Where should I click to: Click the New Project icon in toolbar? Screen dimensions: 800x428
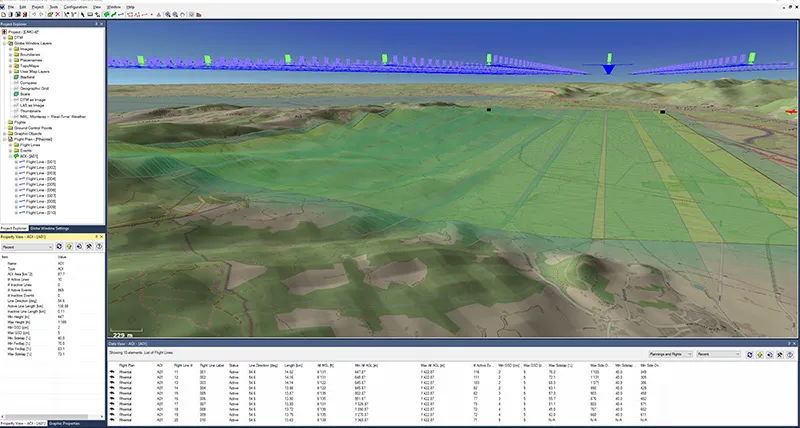tap(4, 14)
